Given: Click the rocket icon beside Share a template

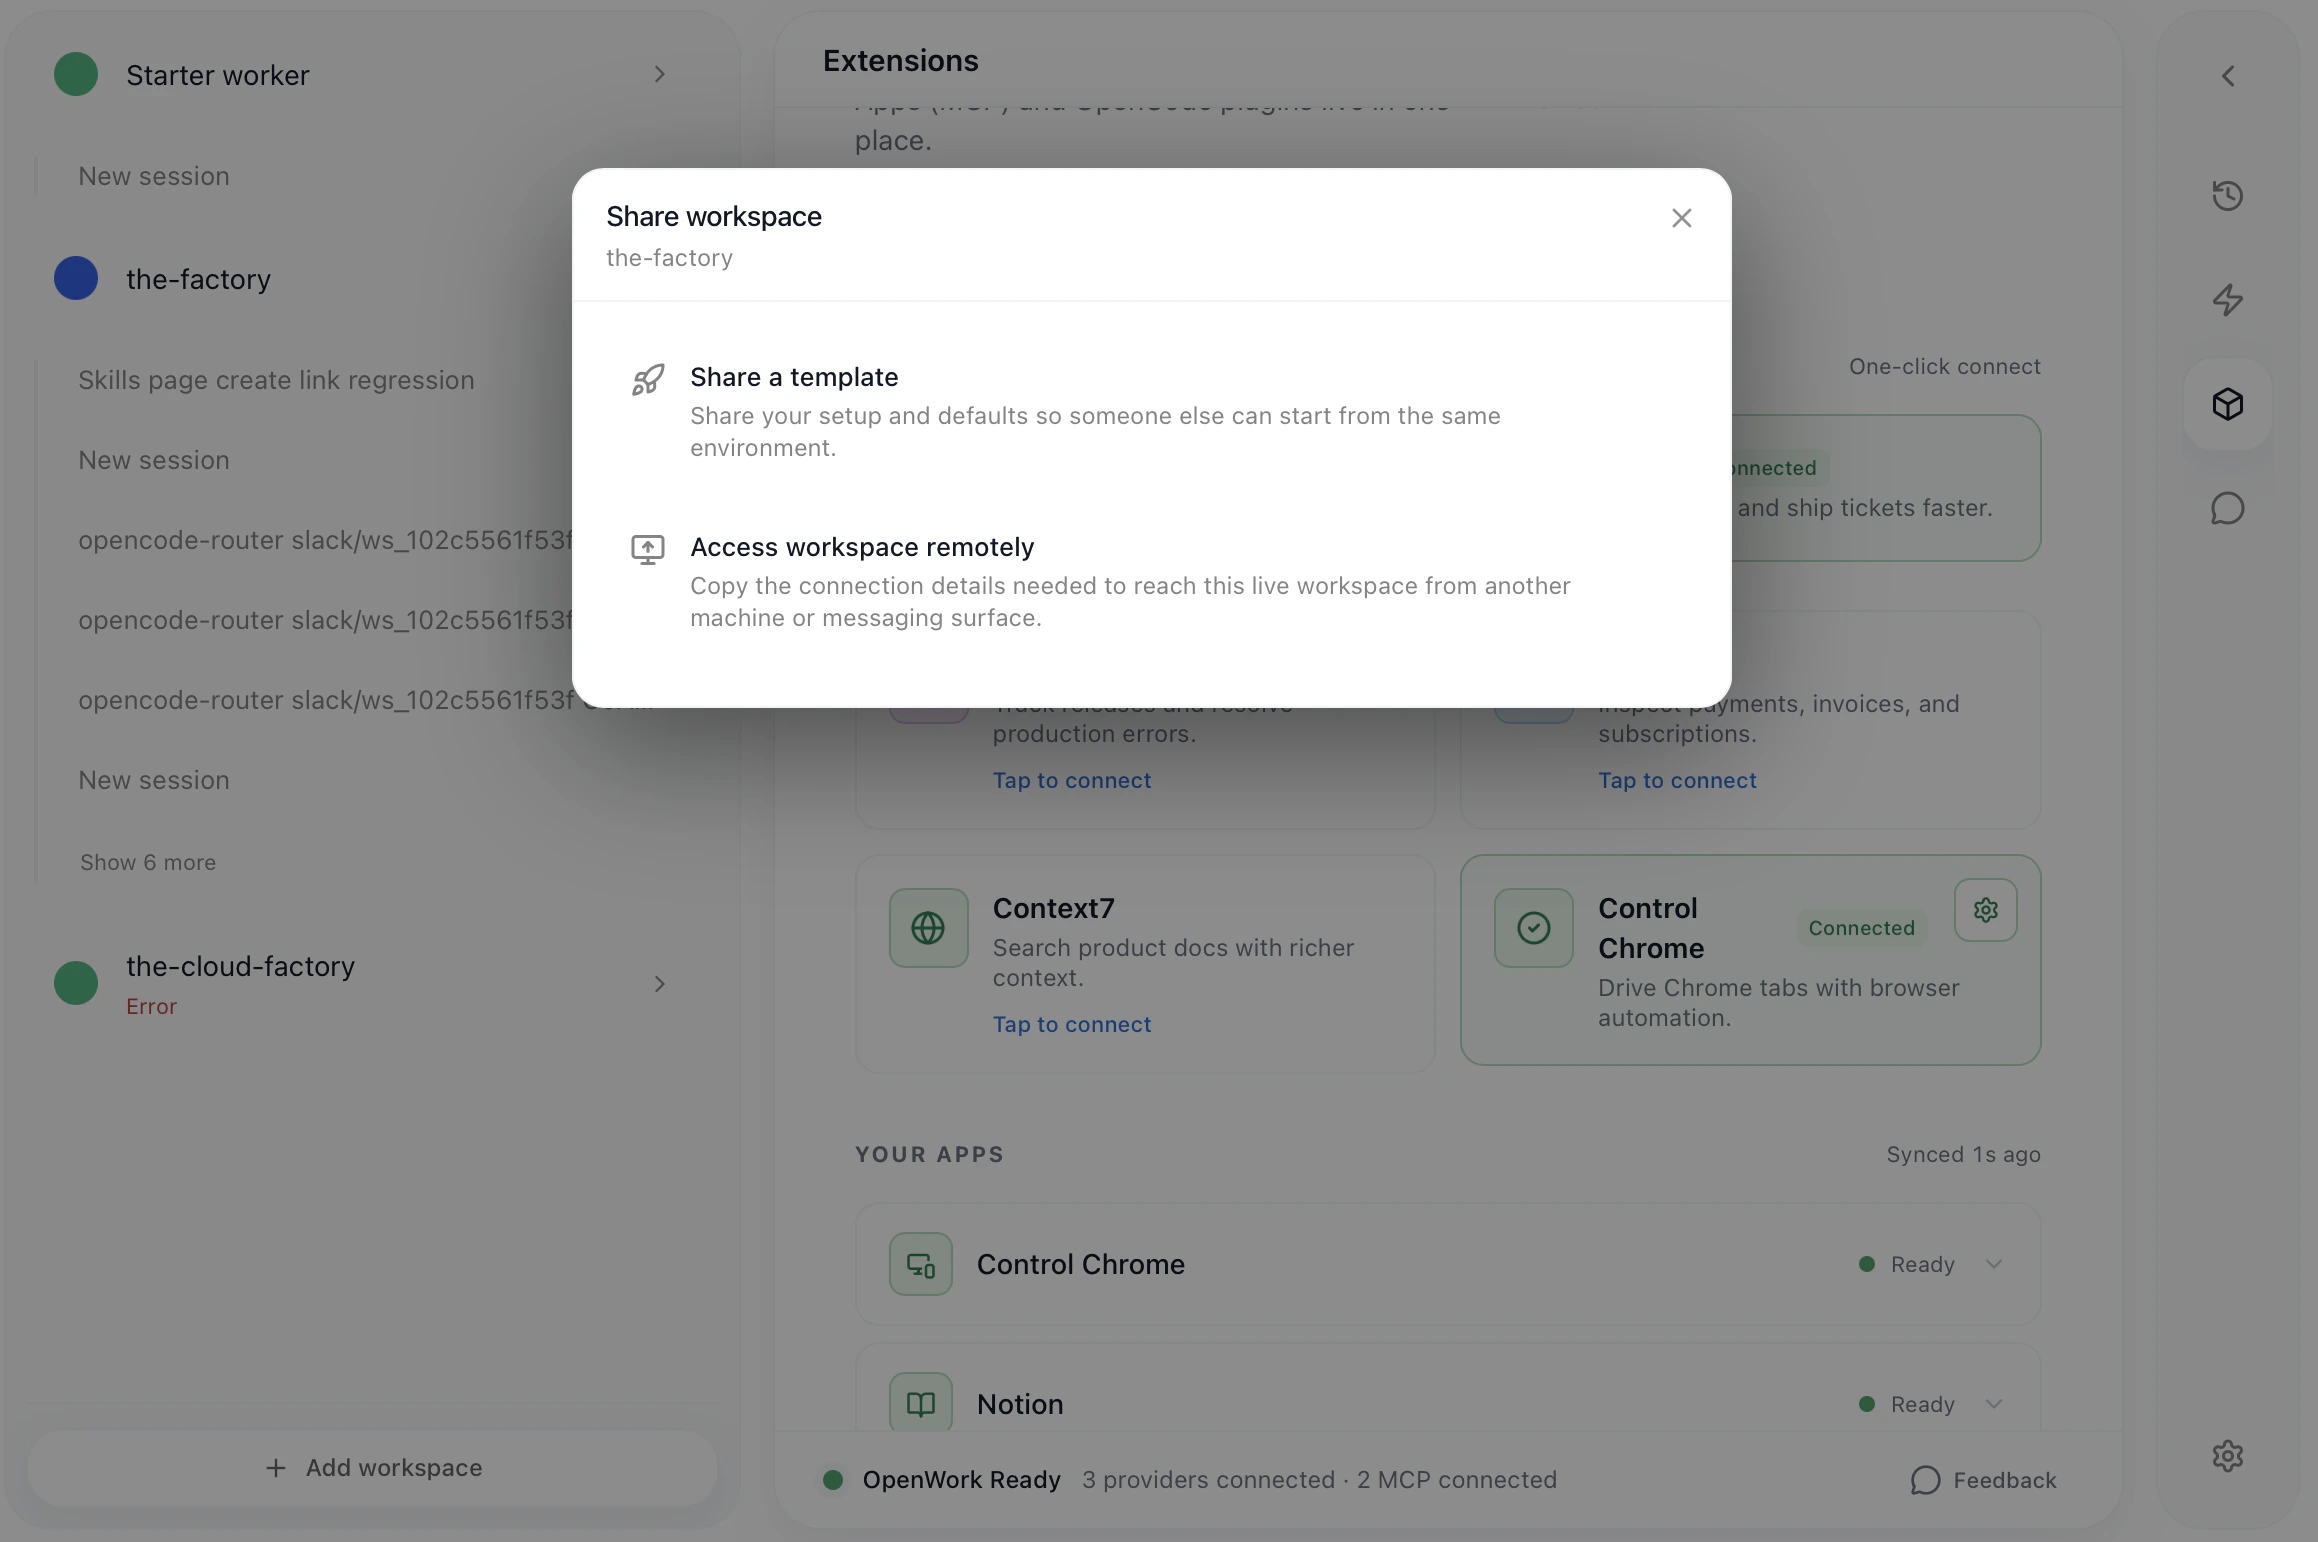Looking at the screenshot, I should 649,379.
